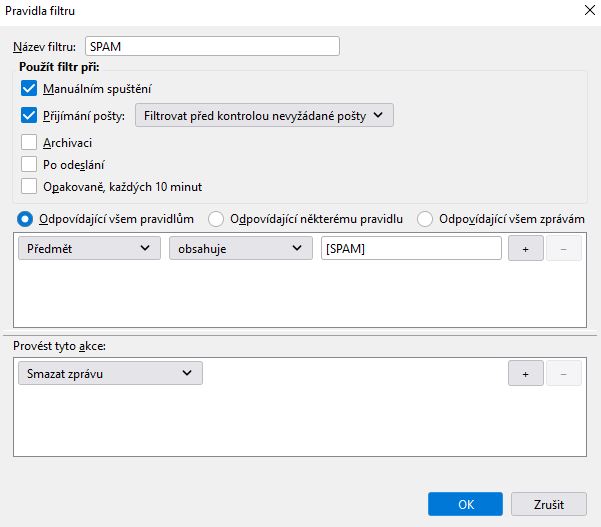Close the Pravidla filtru dialog window

point(581,12)
